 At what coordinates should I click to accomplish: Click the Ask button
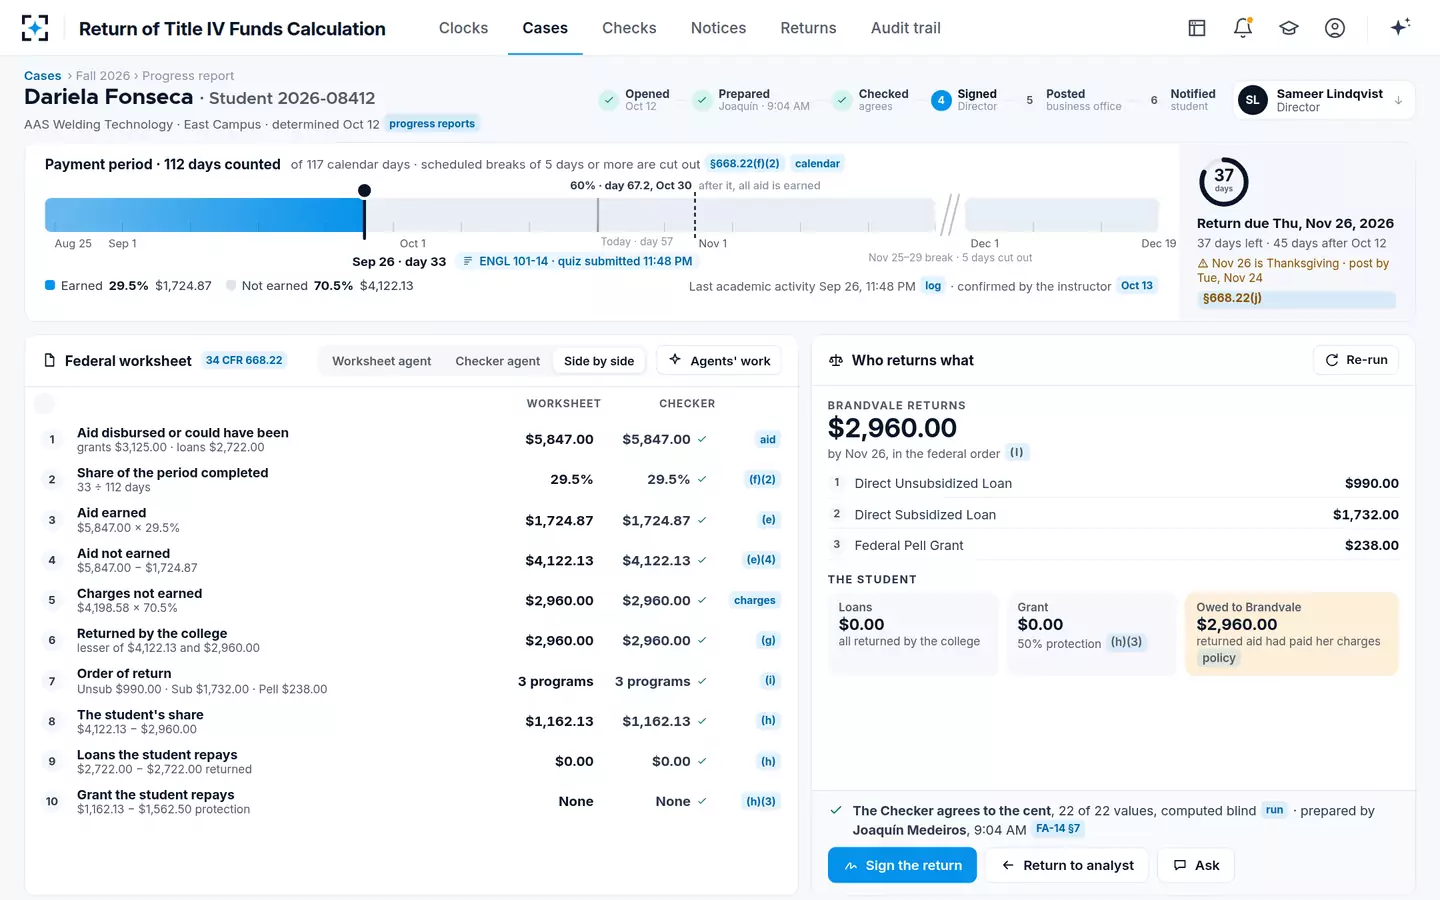tap(1196, 865)
